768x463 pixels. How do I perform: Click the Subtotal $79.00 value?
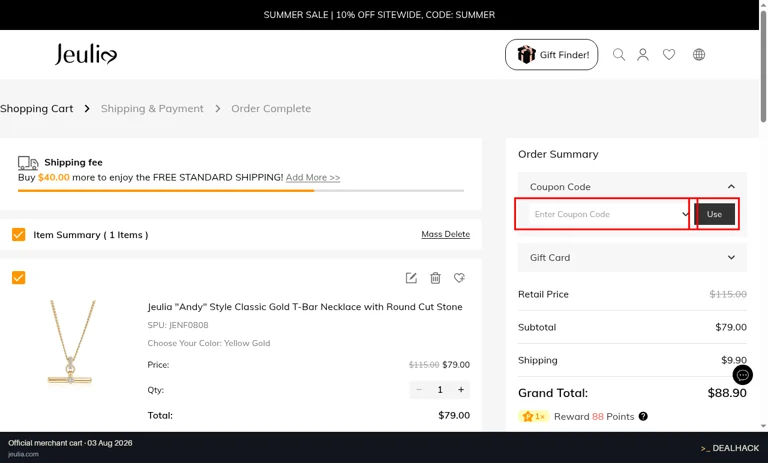(731, 327)
